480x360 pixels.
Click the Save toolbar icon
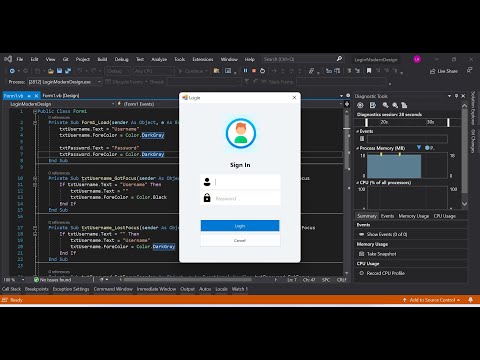(x=59, y=71)
